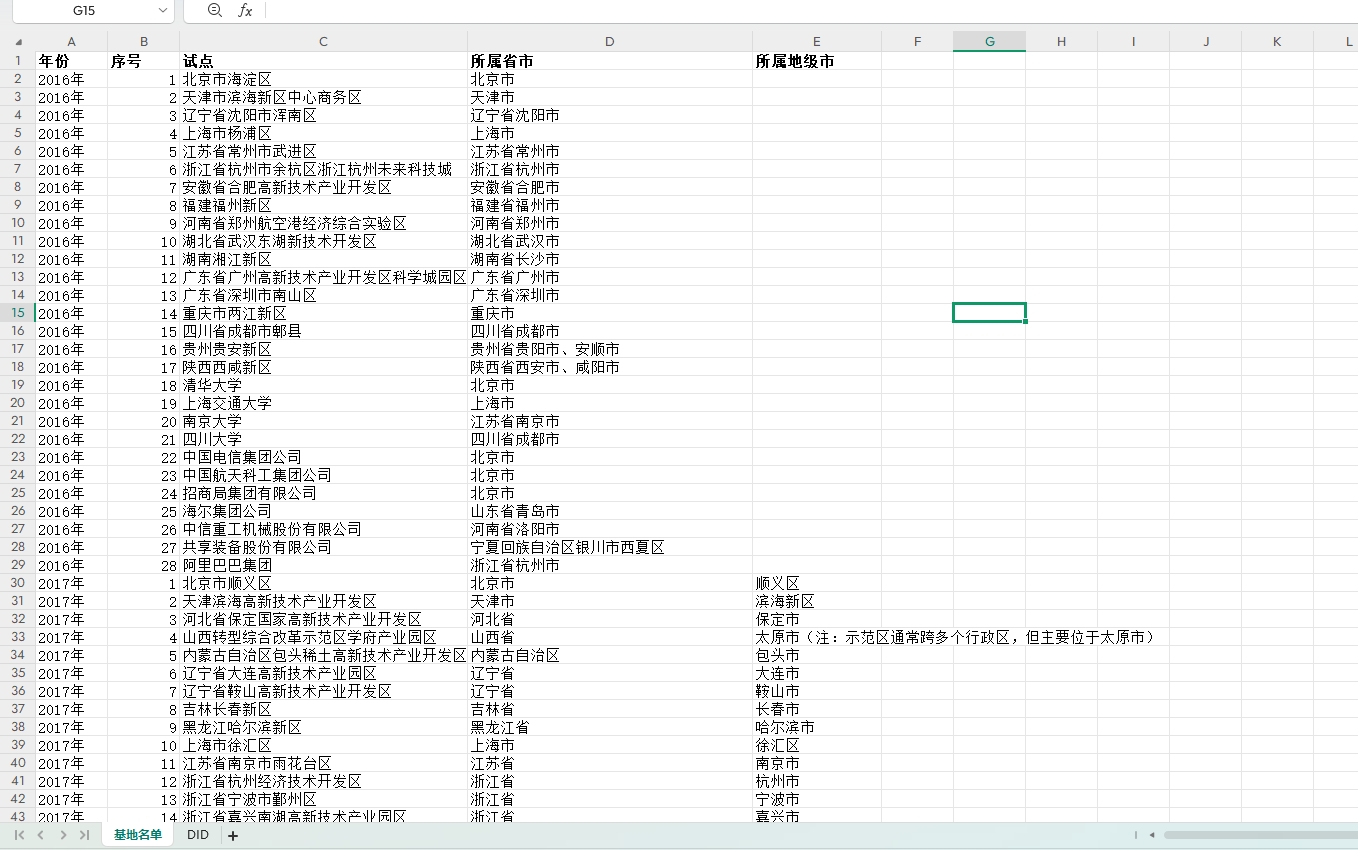Select the cell 阿里巴巴集团
1358x850 pixels.
point(324,565)
